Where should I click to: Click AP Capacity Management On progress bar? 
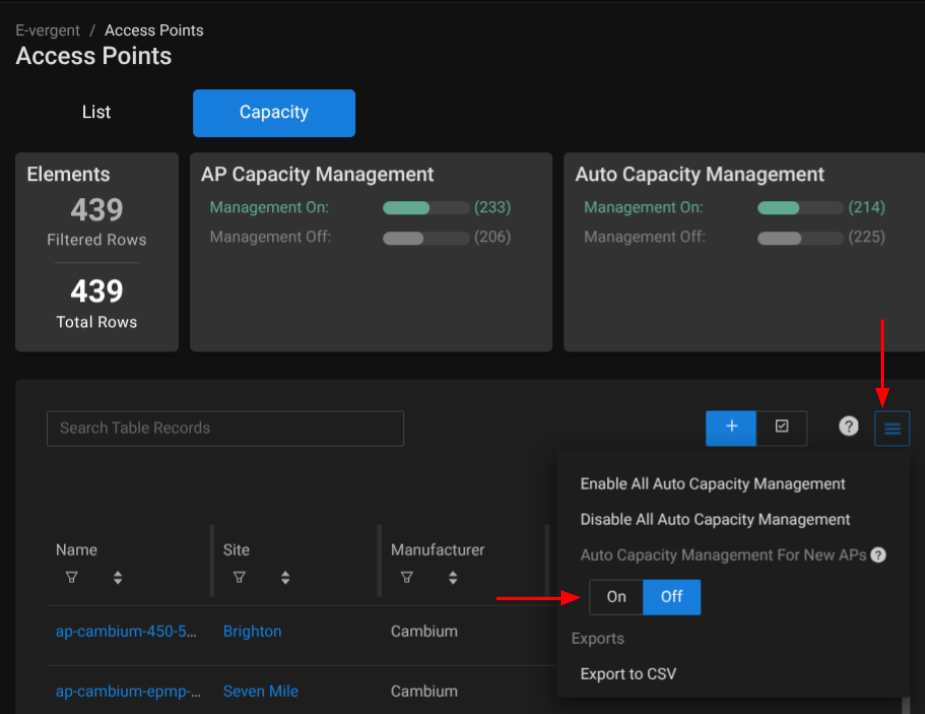(x=426, y=208)
